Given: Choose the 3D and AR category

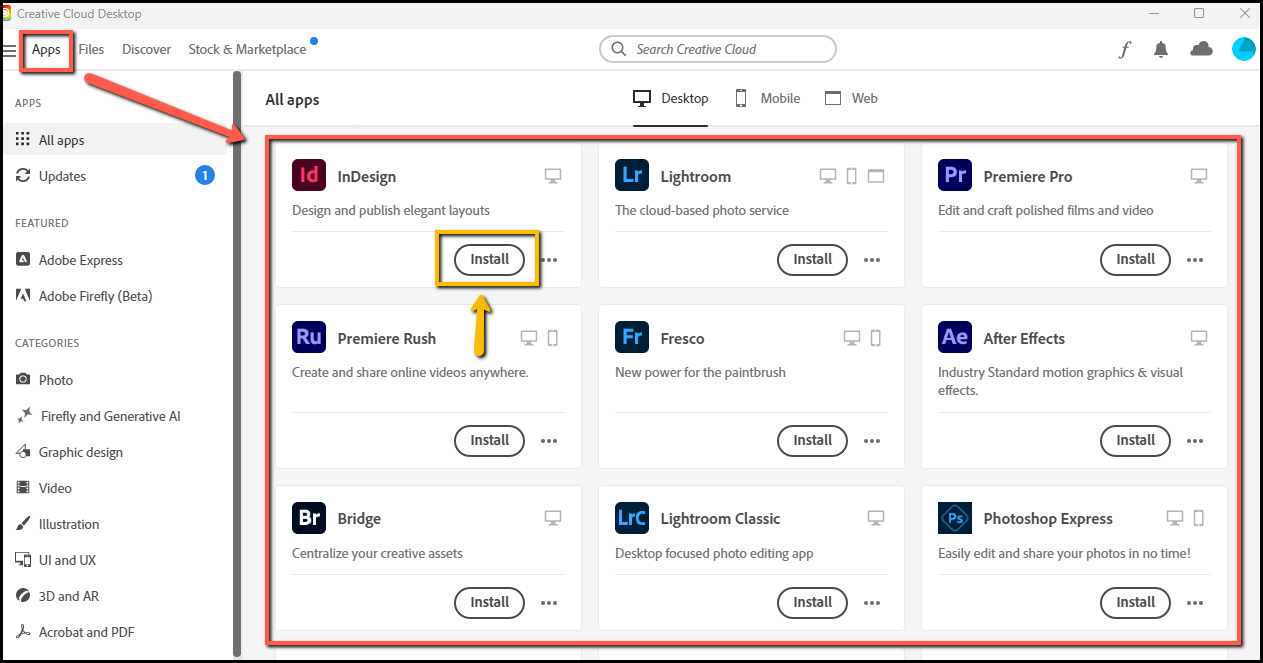Looking at the screenshot, I should (116, 596).
